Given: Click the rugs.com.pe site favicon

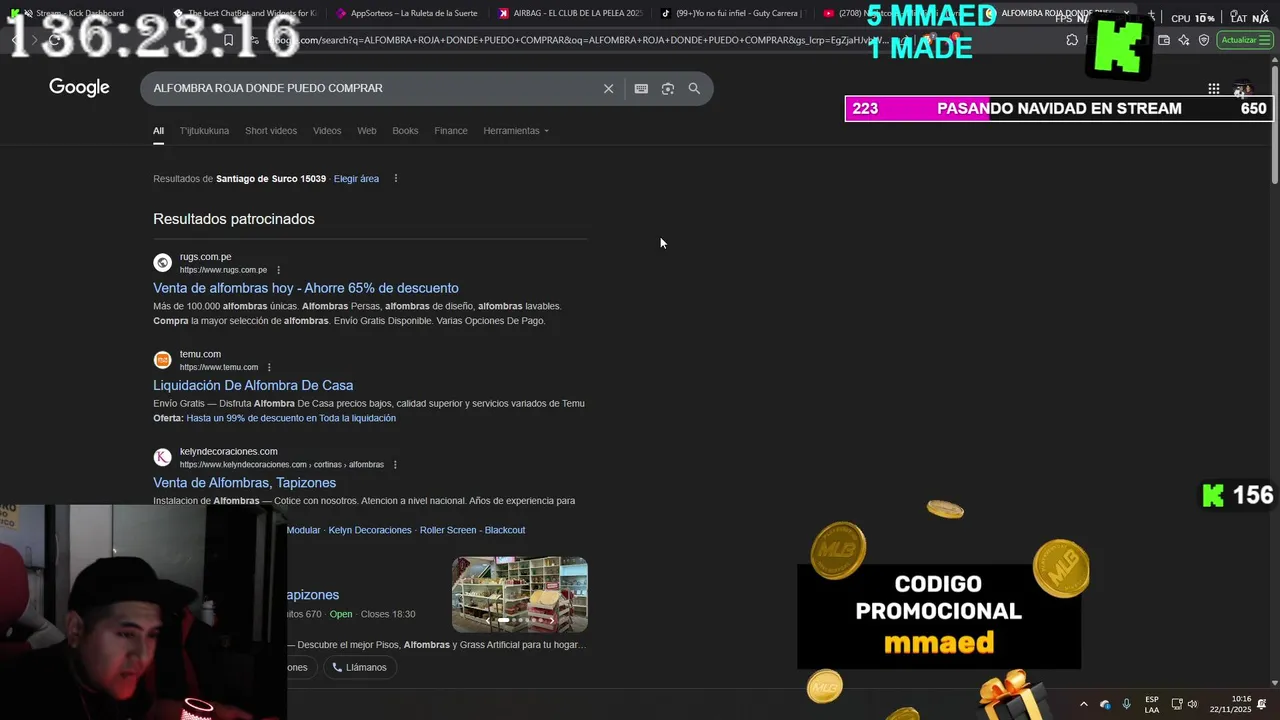Looking at the screenshot, I should 162,263.
